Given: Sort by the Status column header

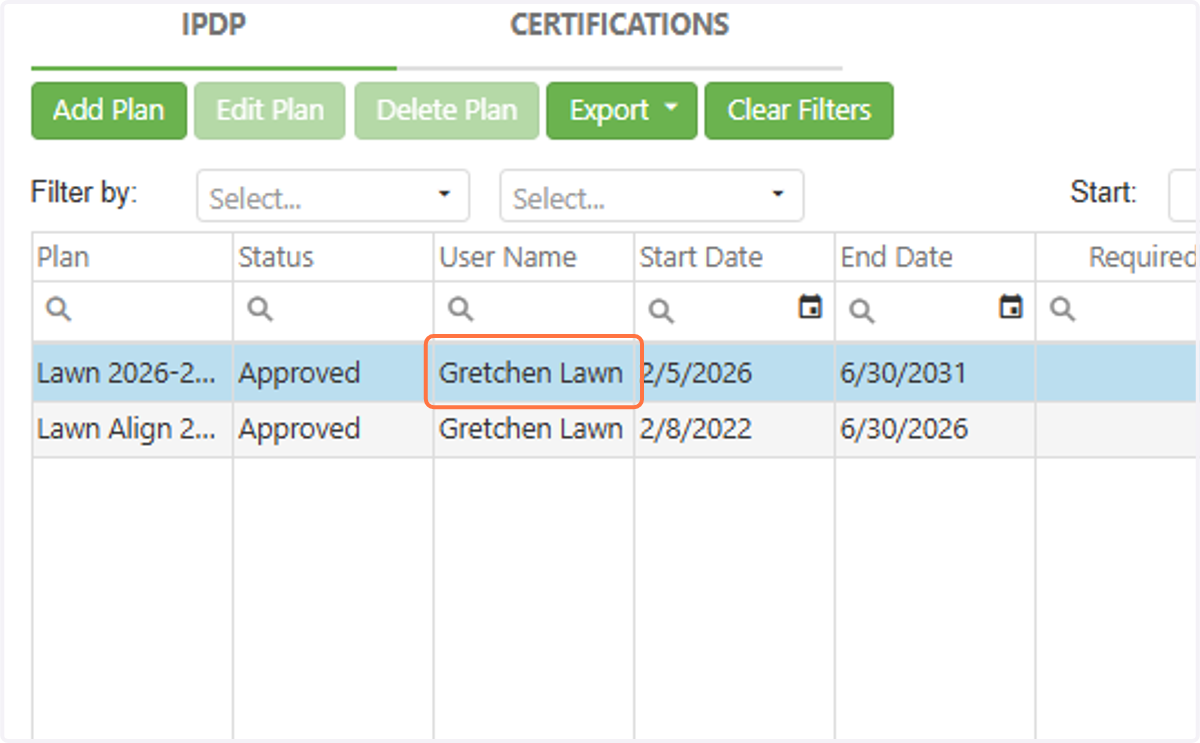Looking at the screenshot, I should 334,257.
